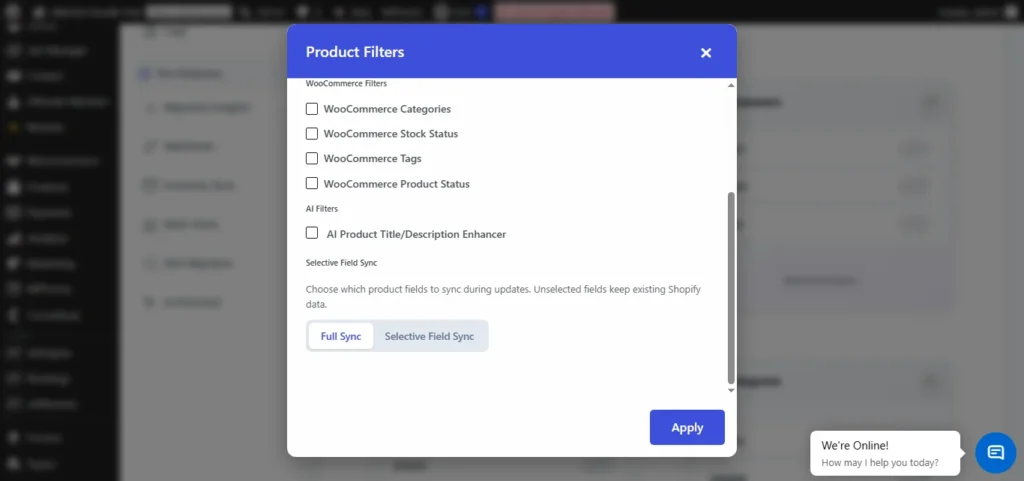Toggle the WooCommerce Product Status checkbox
Viewport: 1024px width, 481px height.
[312, 183]
